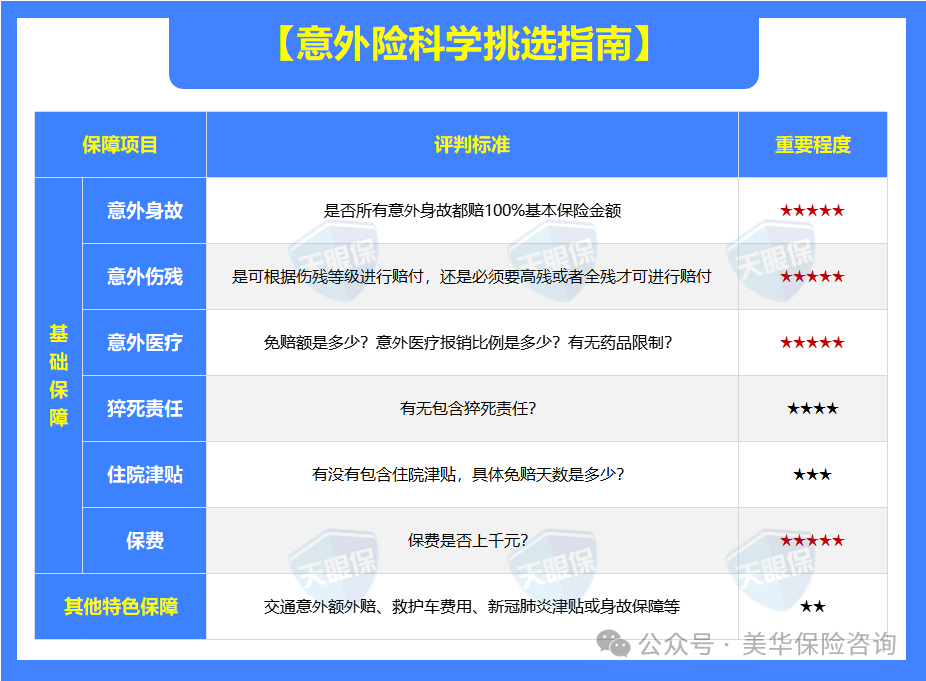
Task: Click the five-star rating for 意外伤残
Action: (813, 277)
